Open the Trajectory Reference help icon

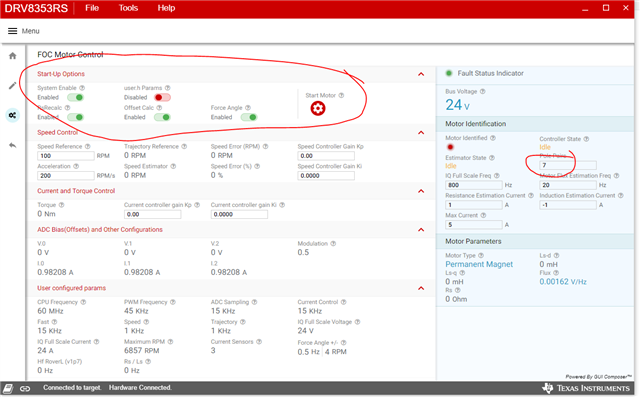pos(184,146)
